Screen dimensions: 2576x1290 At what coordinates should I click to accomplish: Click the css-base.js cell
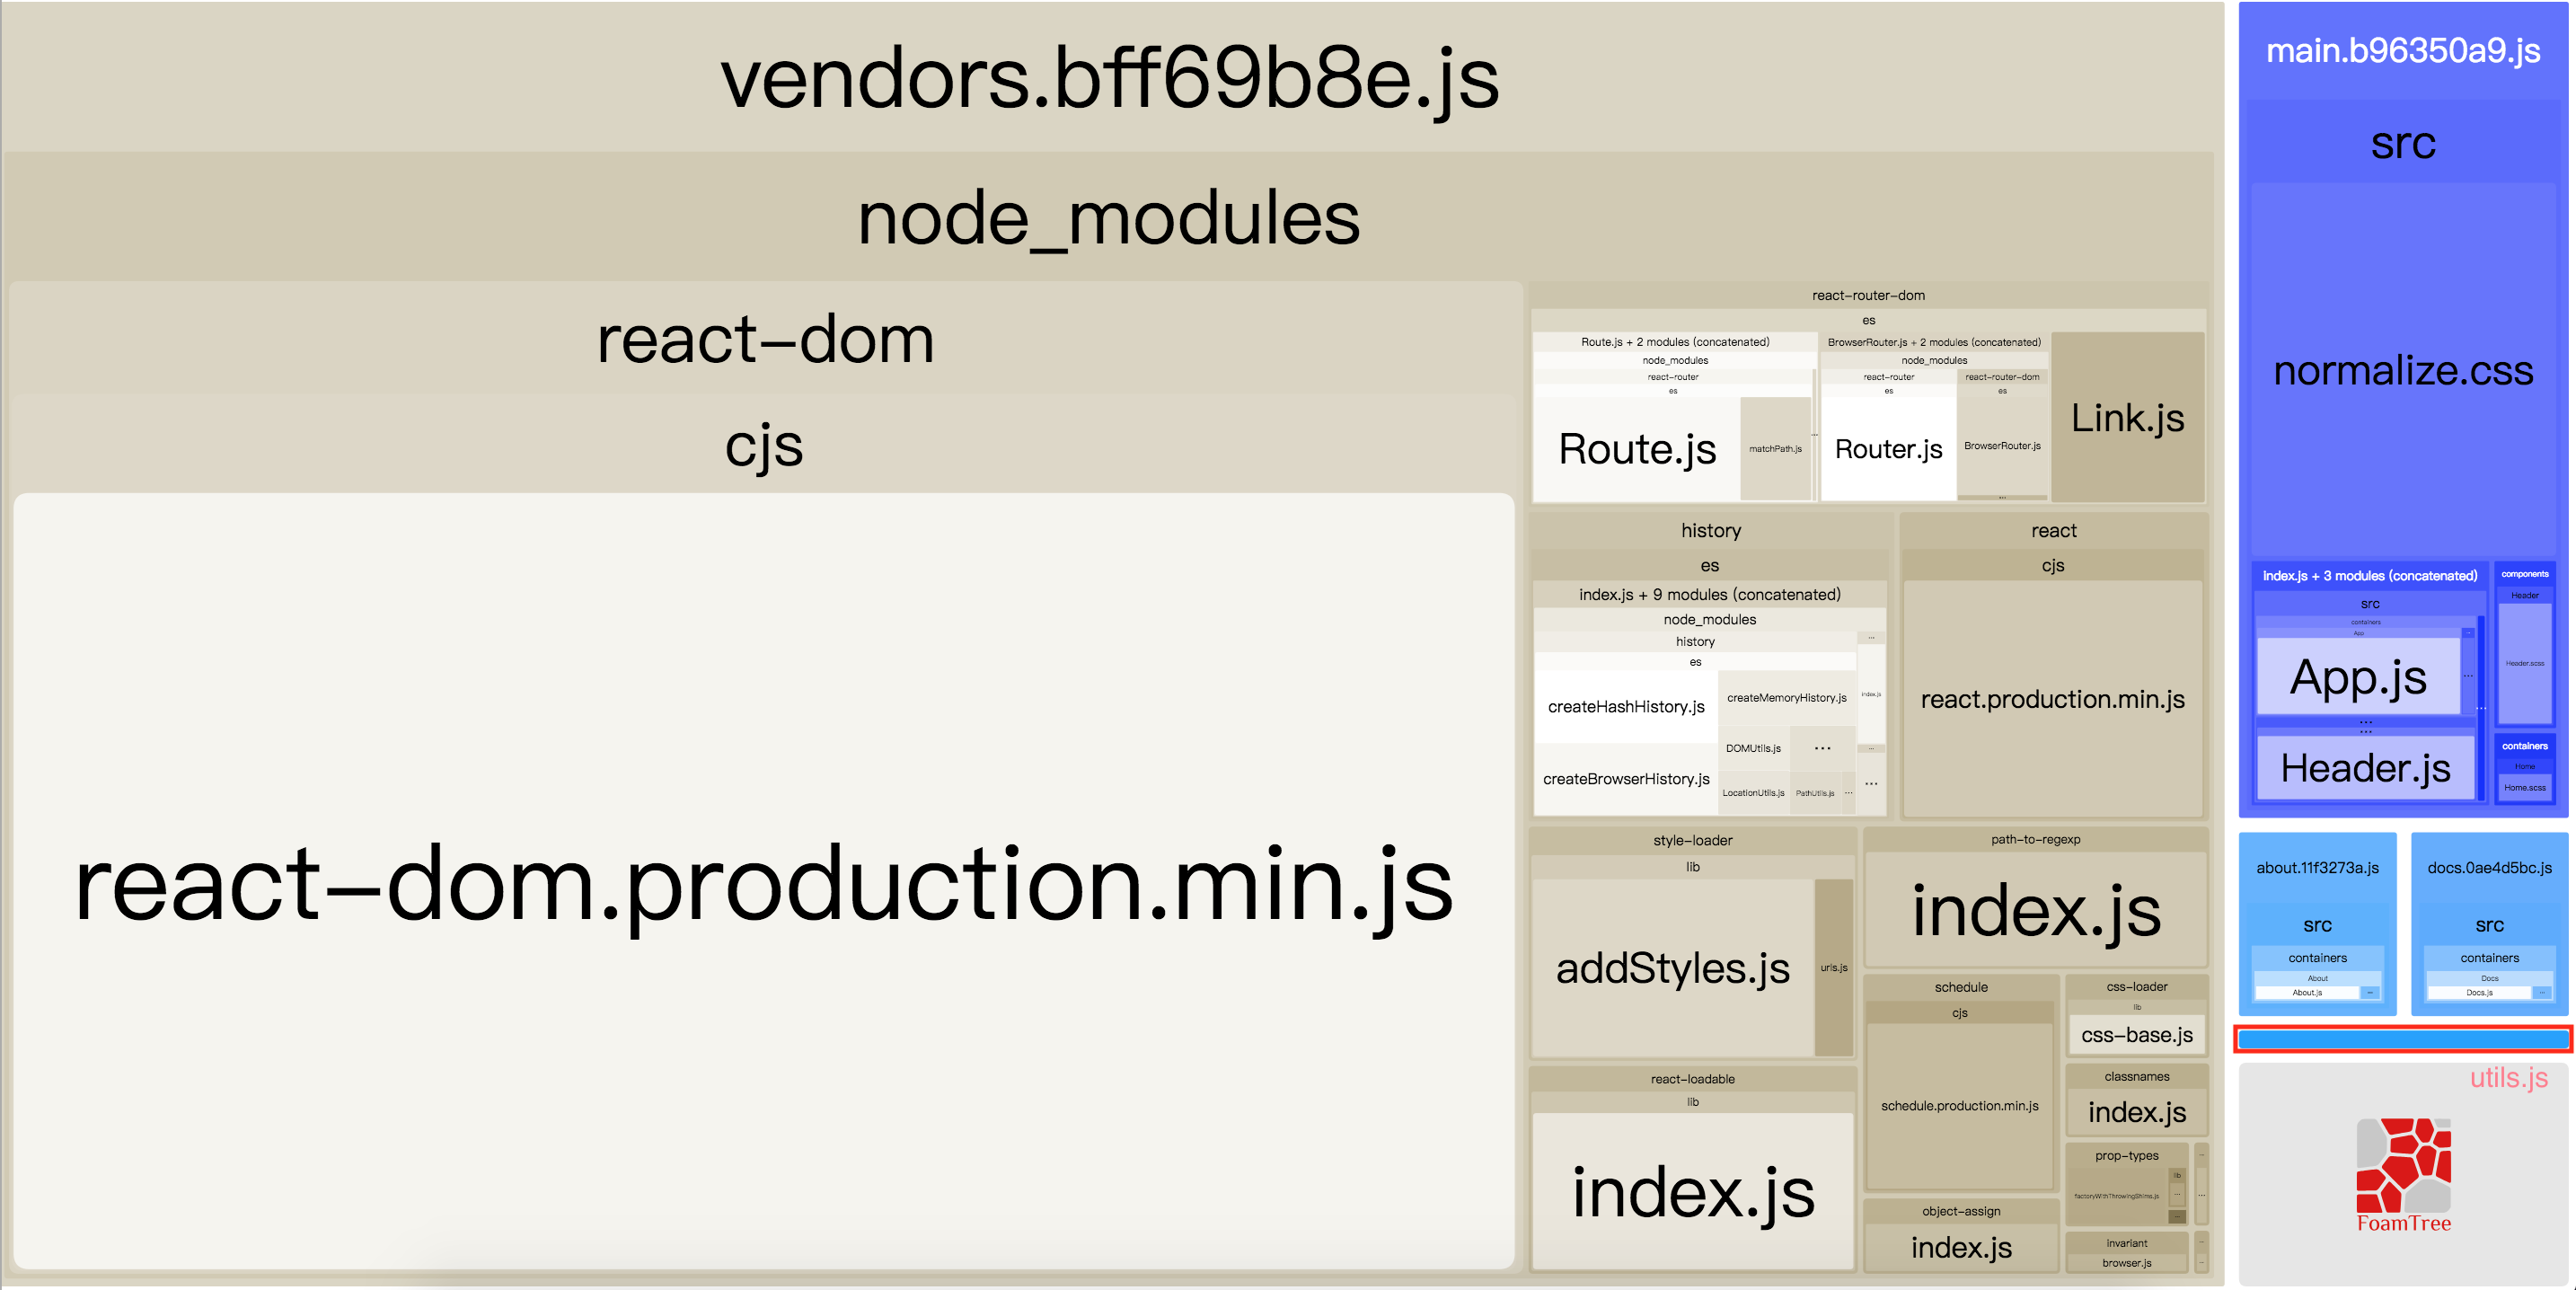[x=2136, y=1035]
